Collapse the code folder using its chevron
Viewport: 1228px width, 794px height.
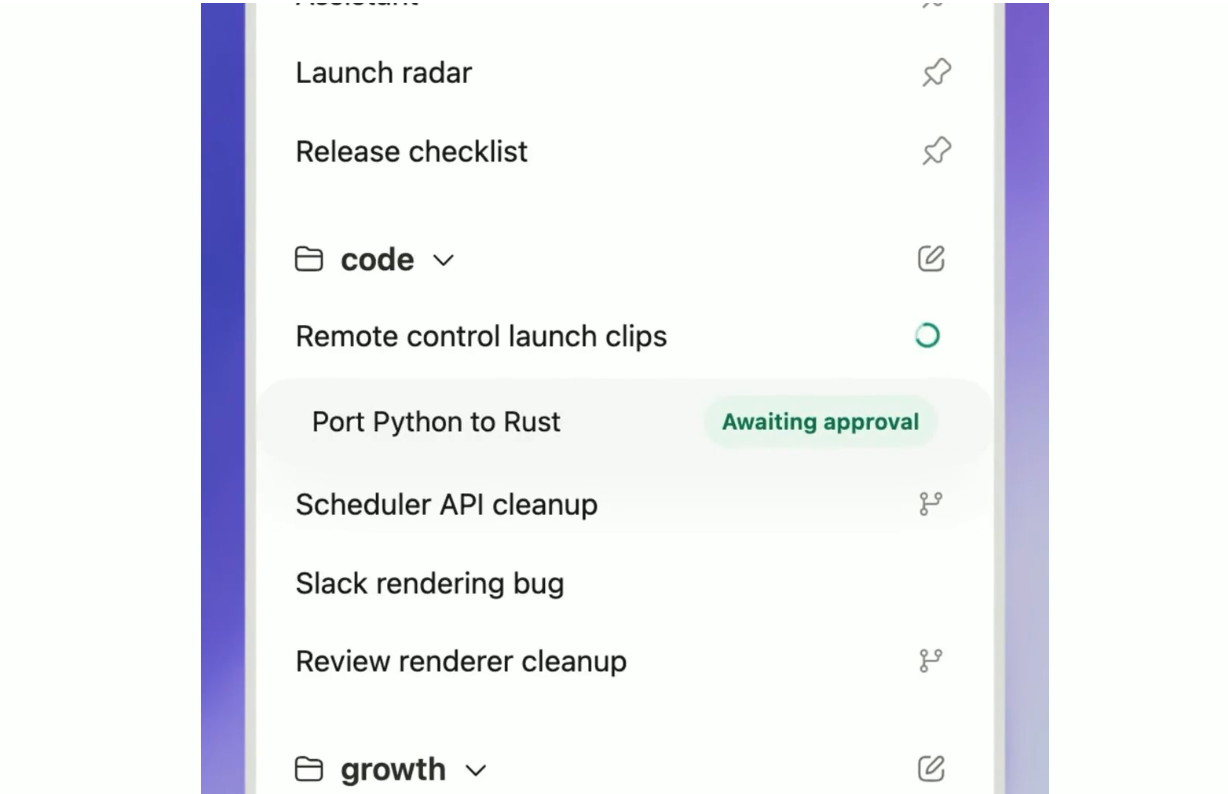click(443, 261)
